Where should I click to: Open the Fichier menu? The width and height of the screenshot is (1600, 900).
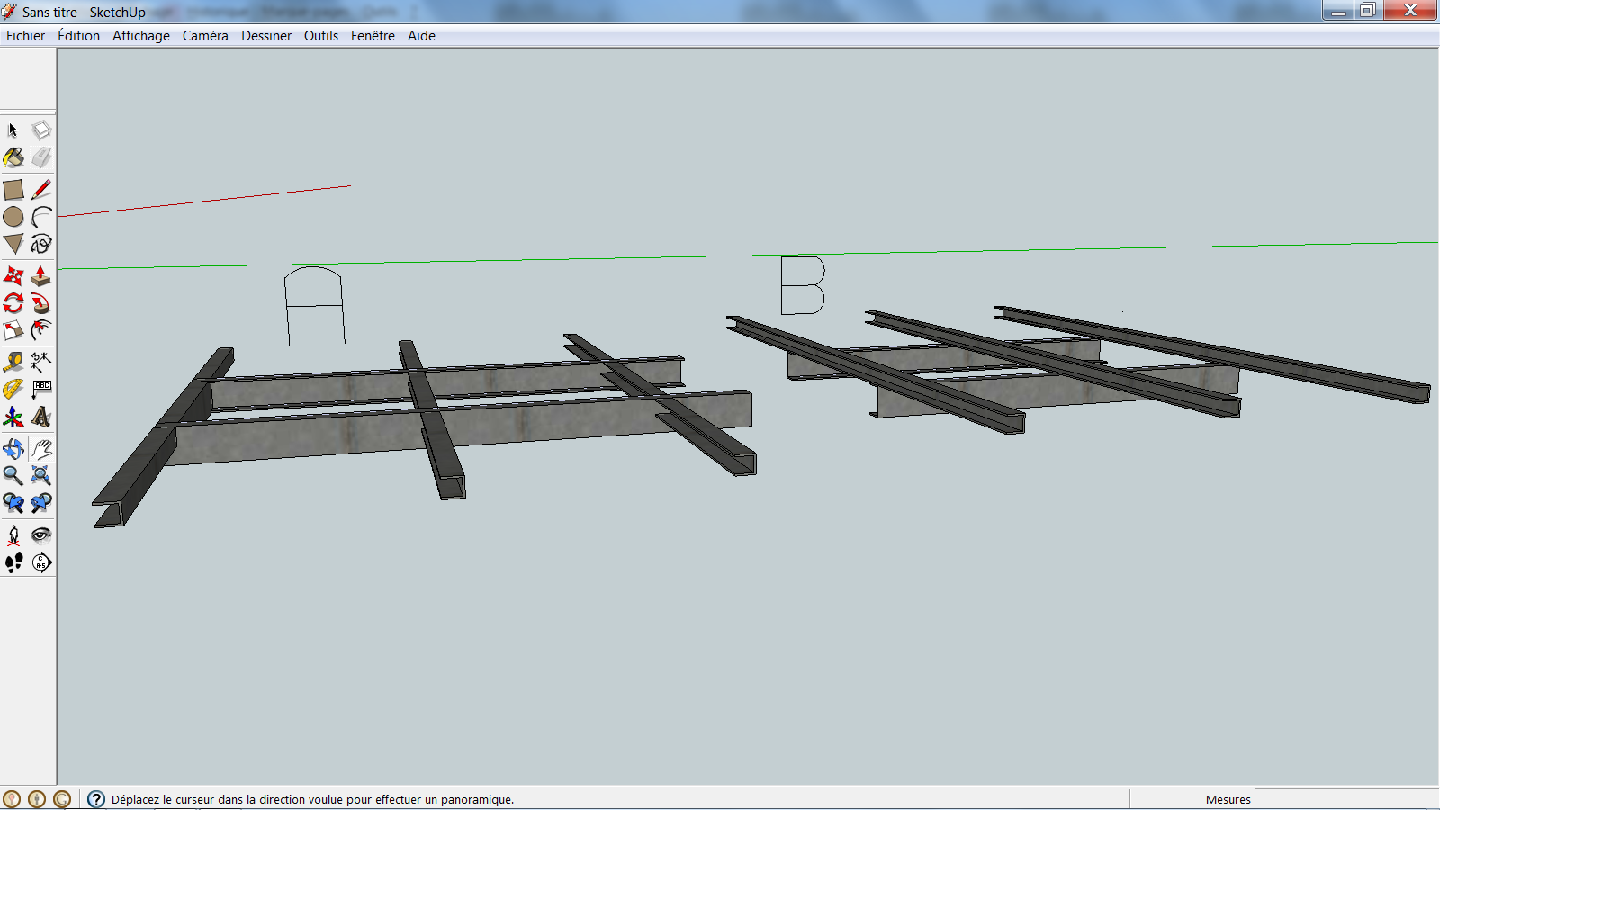25,36
